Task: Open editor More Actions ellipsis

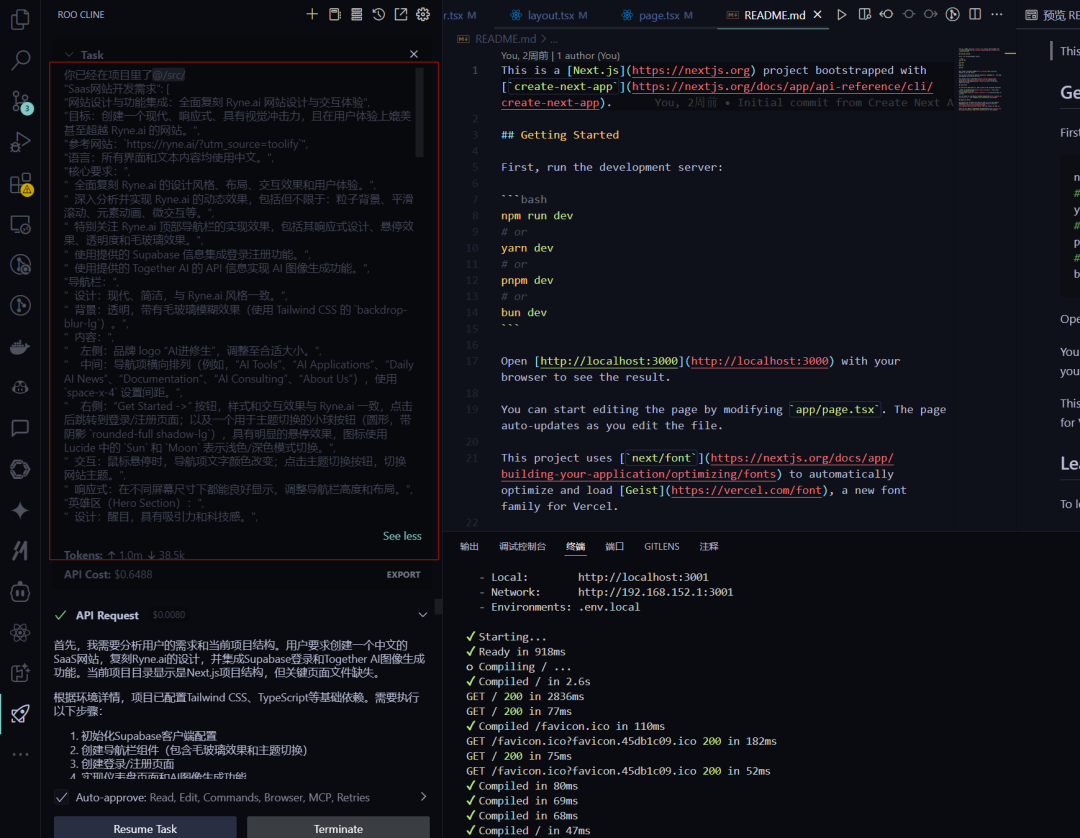Action: [x=997, y=14]
